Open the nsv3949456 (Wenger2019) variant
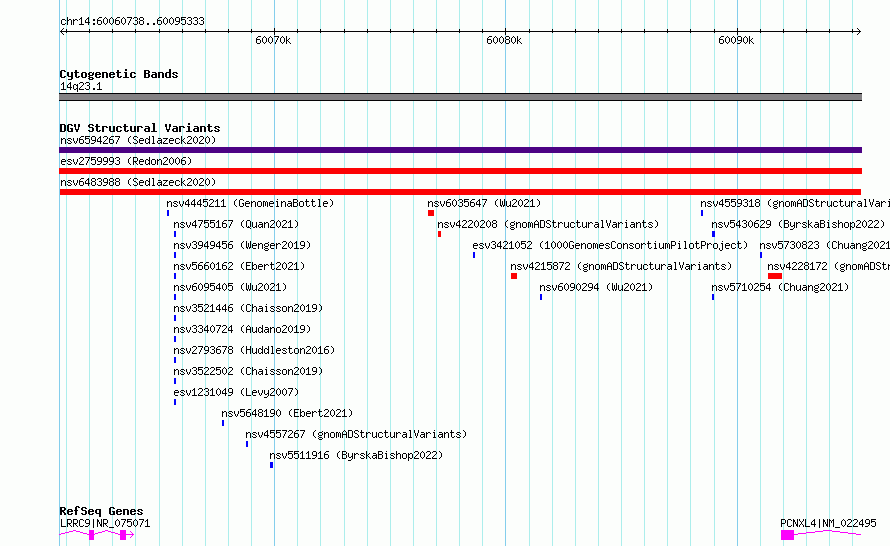This screenshot has height=546, width=890. 242,245
